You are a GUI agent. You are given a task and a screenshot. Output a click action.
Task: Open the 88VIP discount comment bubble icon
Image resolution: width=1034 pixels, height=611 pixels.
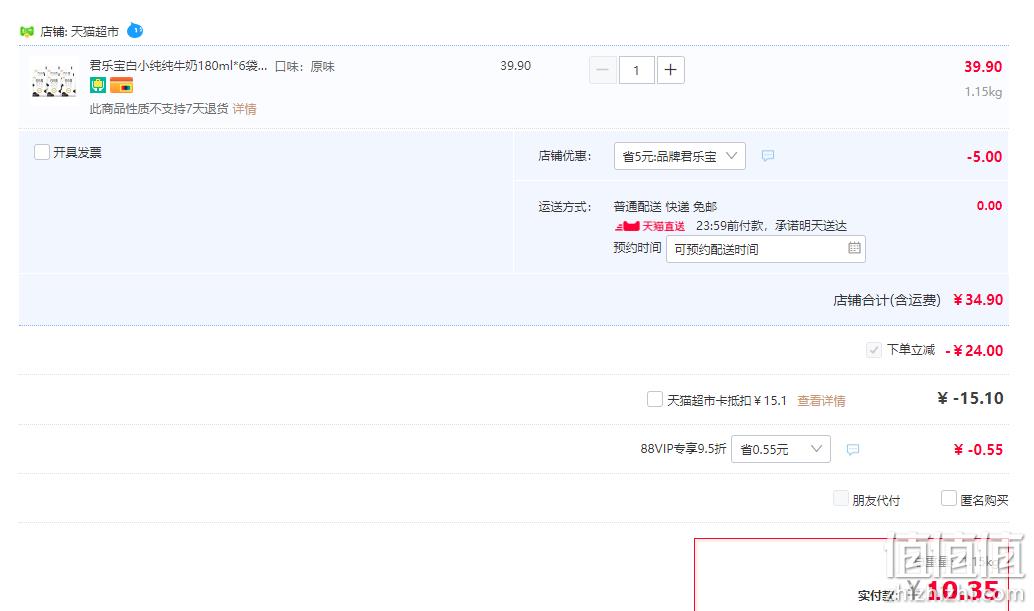(853, 450)
